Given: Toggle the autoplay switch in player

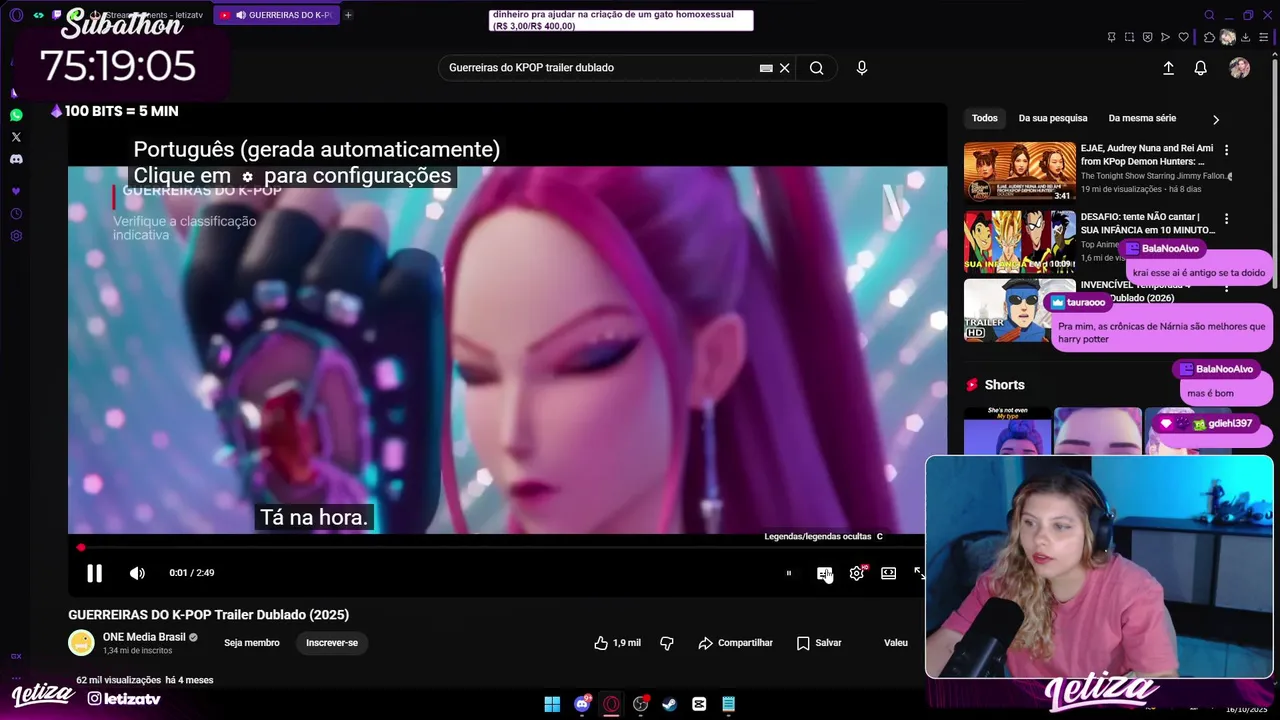Looking at the screenshot, I should pos(788,573).
